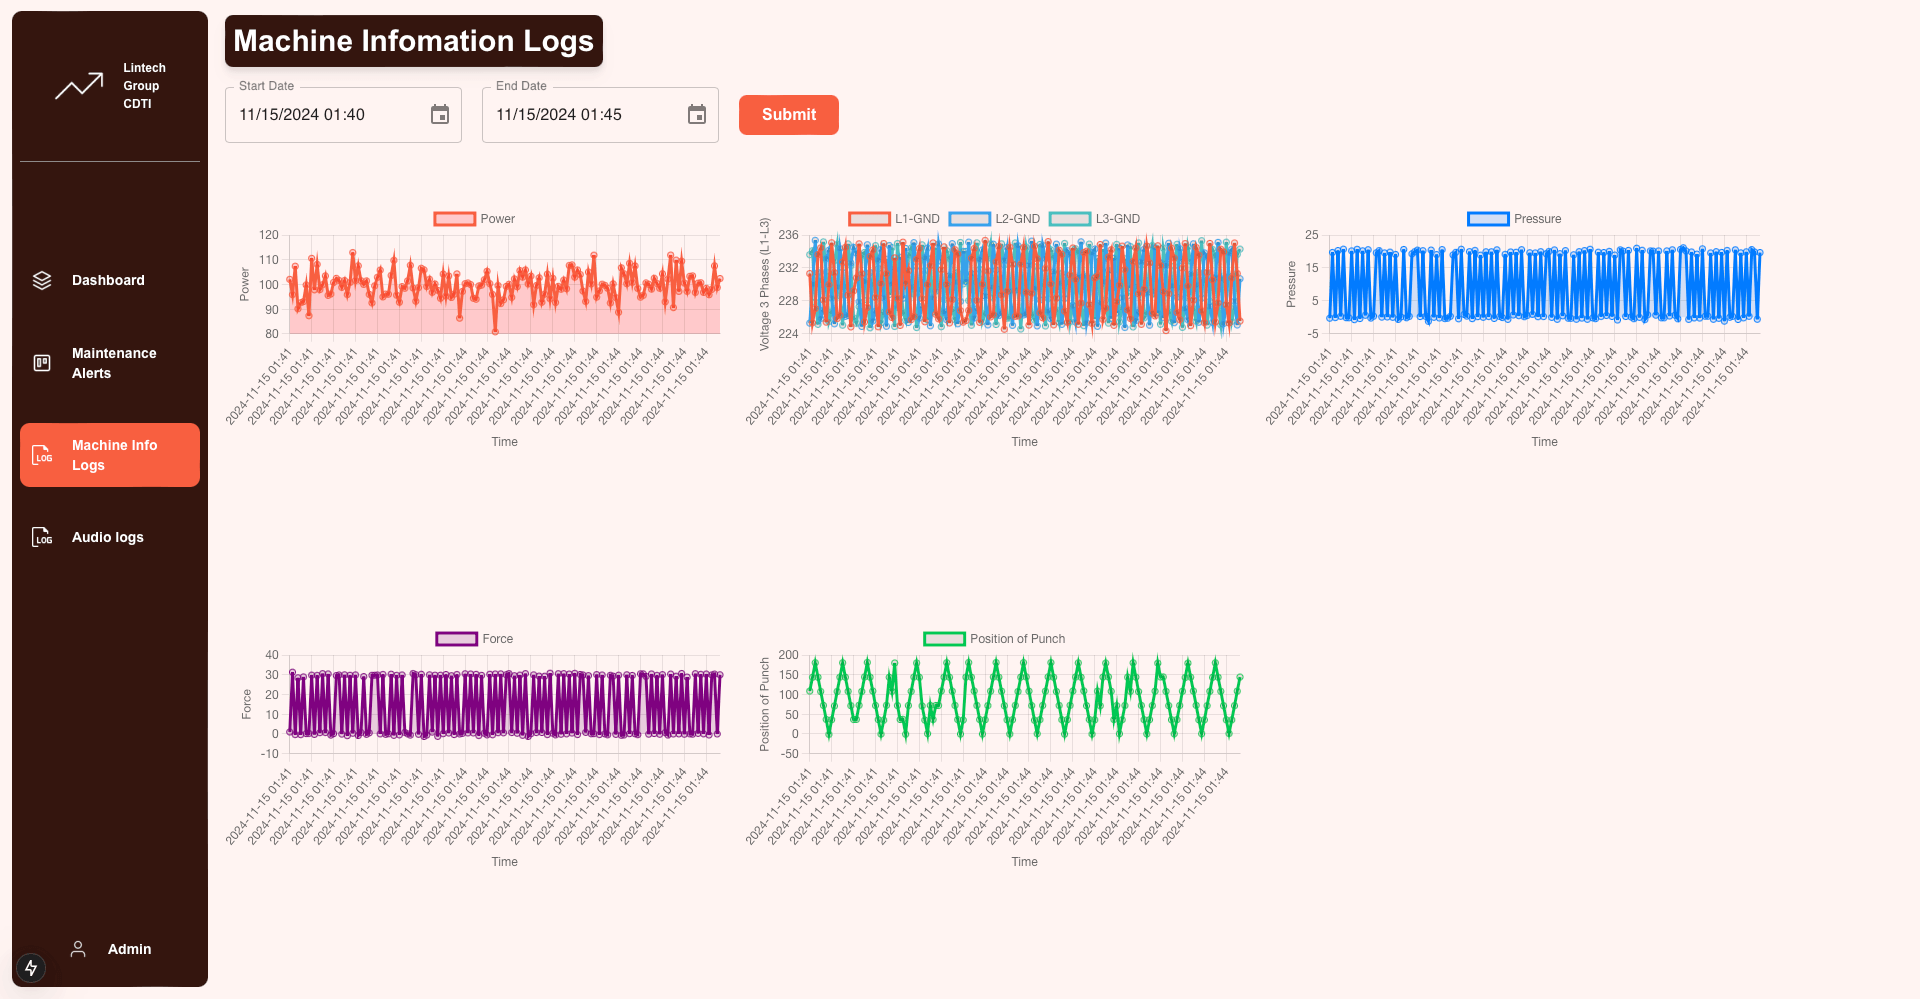1920x999 pixels.
Task: Click the Admin user profile icon
Action: (x=78, y=949)
